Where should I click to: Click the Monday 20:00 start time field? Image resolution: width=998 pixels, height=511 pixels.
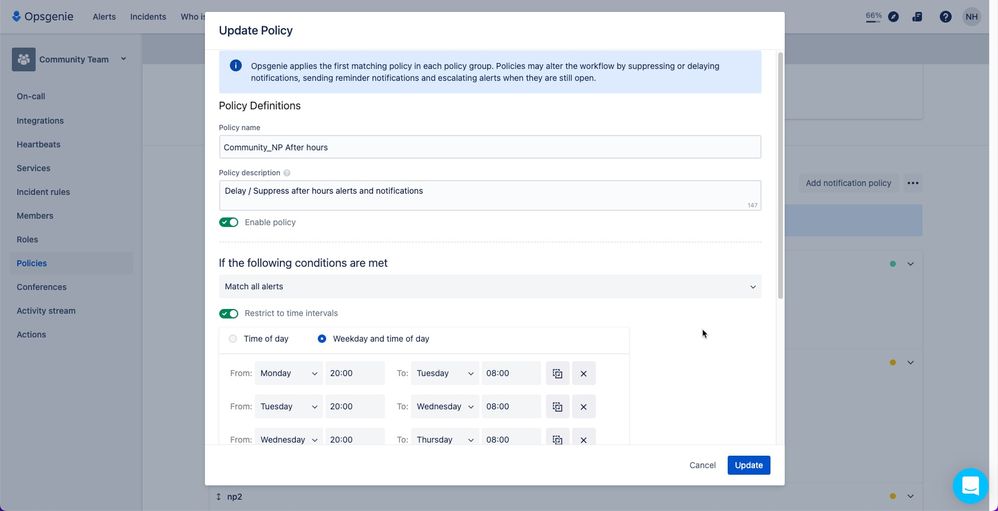click(x=355, y=374)
